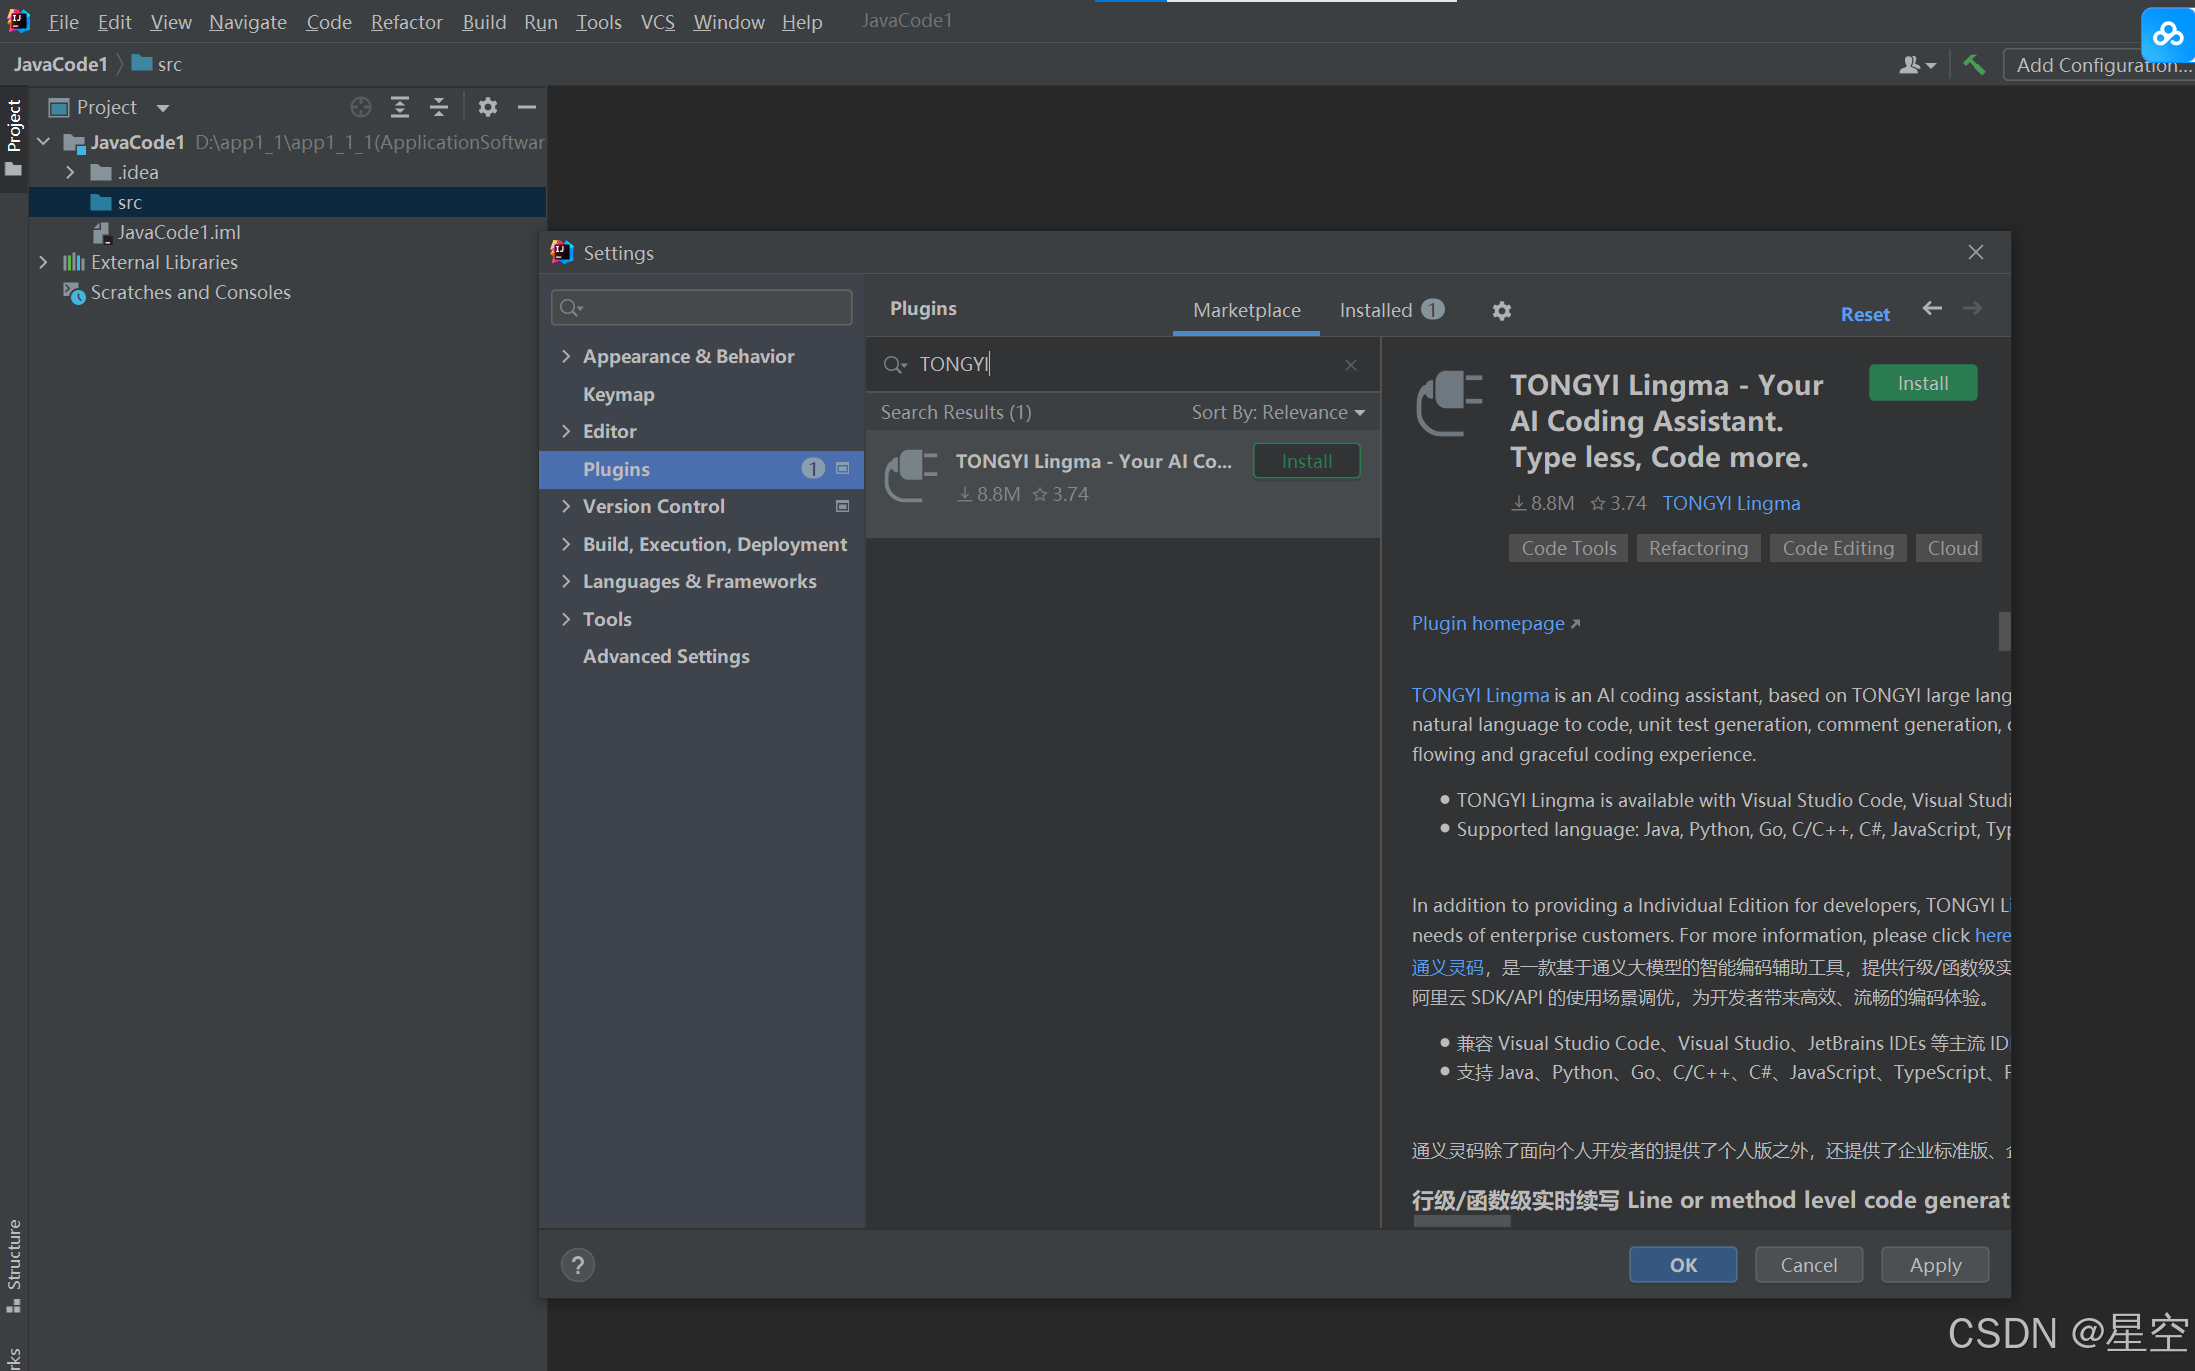Open Project panel gear options
The width and height of the screenshot is (2195, 1371).
pos(488,107)
